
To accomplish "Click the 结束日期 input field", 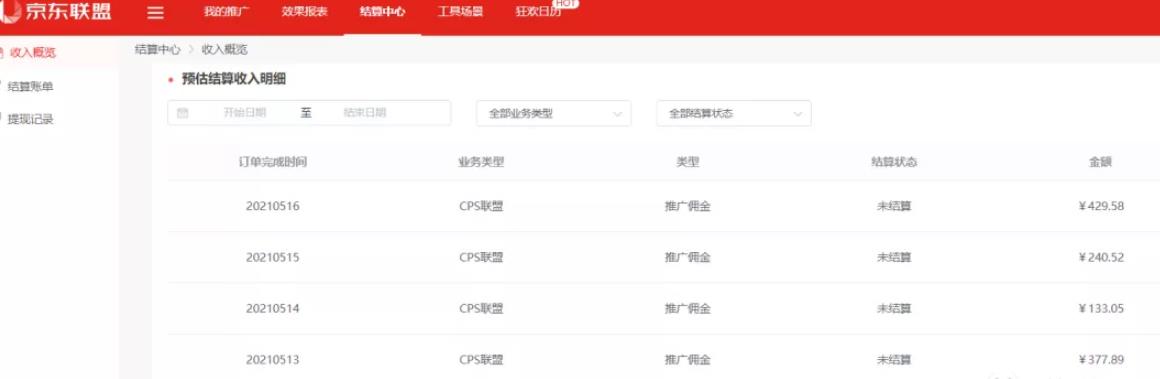I will point(365,113).
